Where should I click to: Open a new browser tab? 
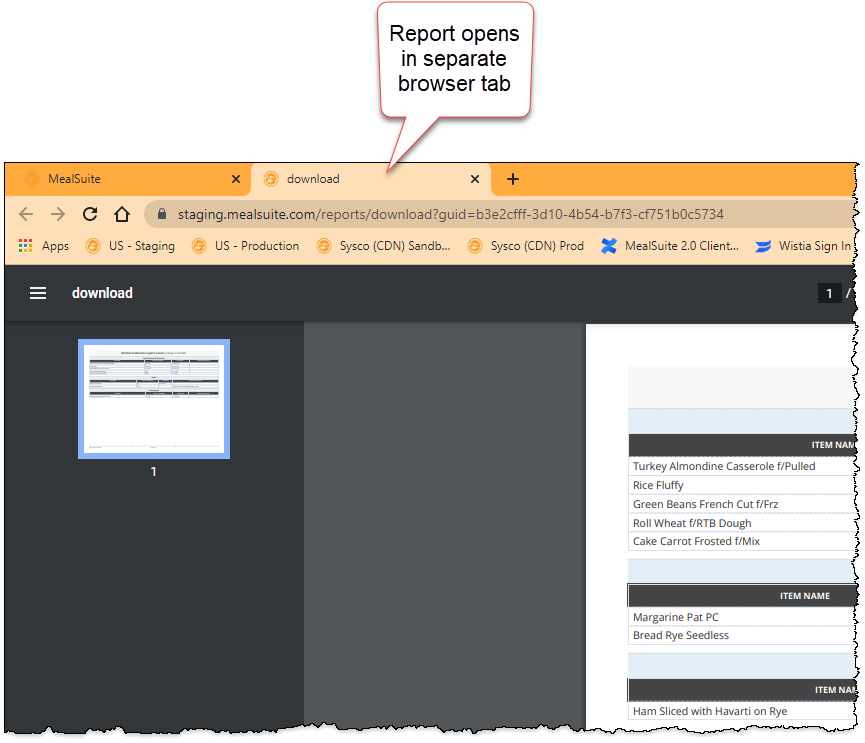coord(512,179)
